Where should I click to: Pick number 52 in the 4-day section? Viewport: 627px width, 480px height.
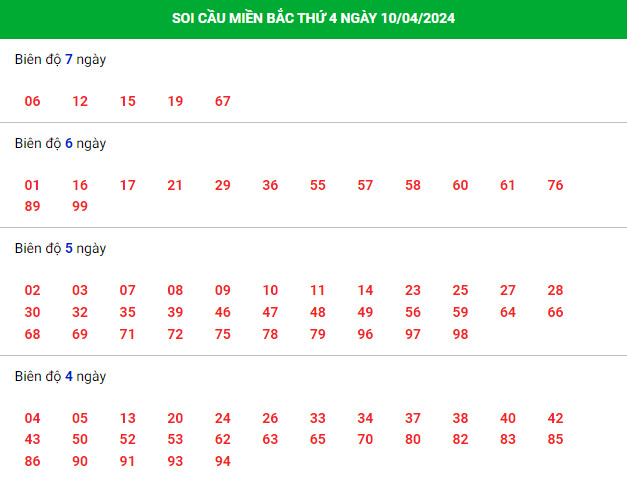[x=128, y=440]
